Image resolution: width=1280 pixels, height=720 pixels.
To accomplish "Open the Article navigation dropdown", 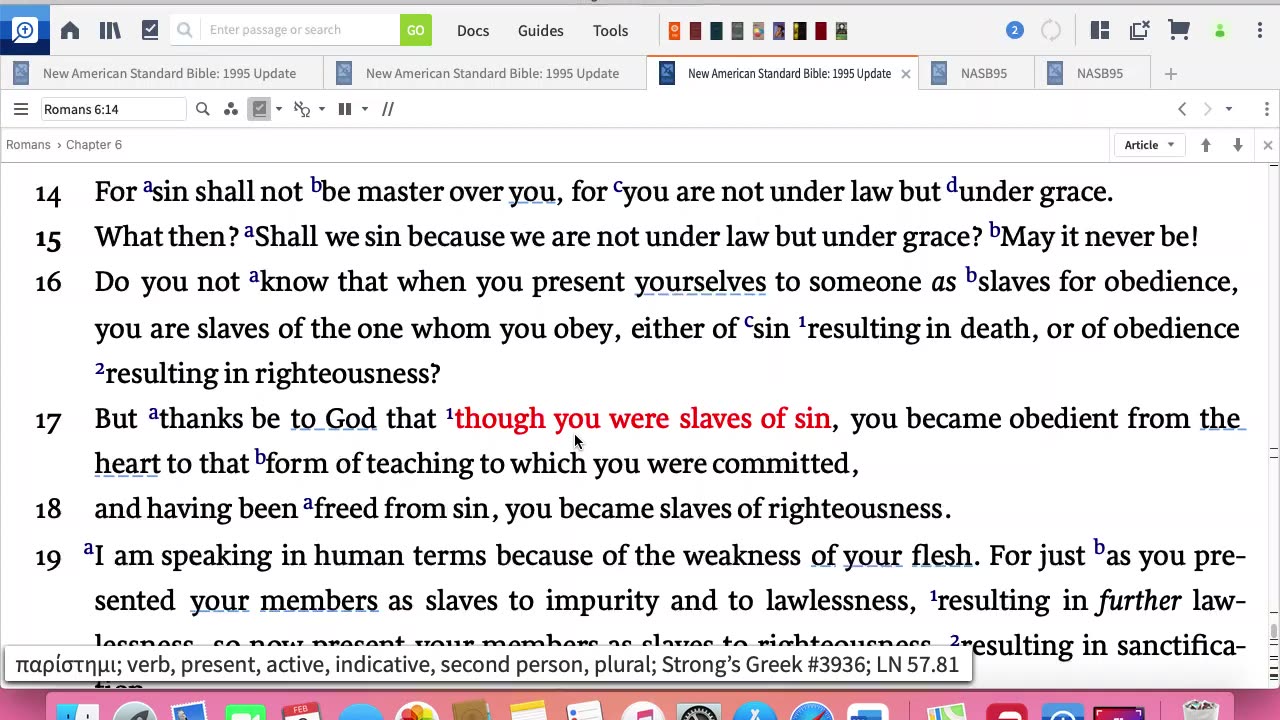I will [x=1149, y=145].
